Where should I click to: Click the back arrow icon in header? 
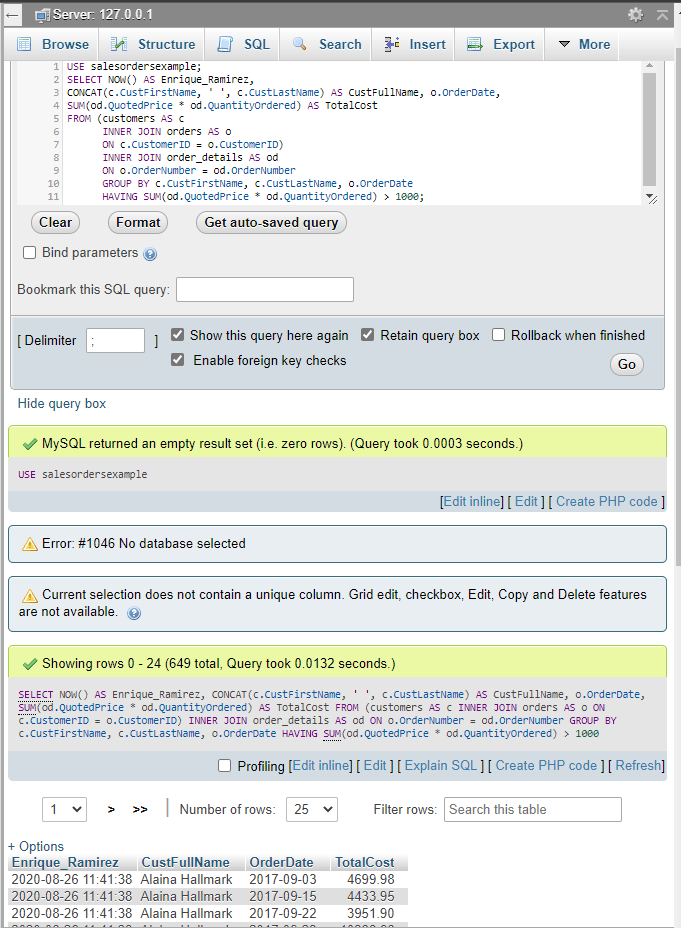coord(12,15)
